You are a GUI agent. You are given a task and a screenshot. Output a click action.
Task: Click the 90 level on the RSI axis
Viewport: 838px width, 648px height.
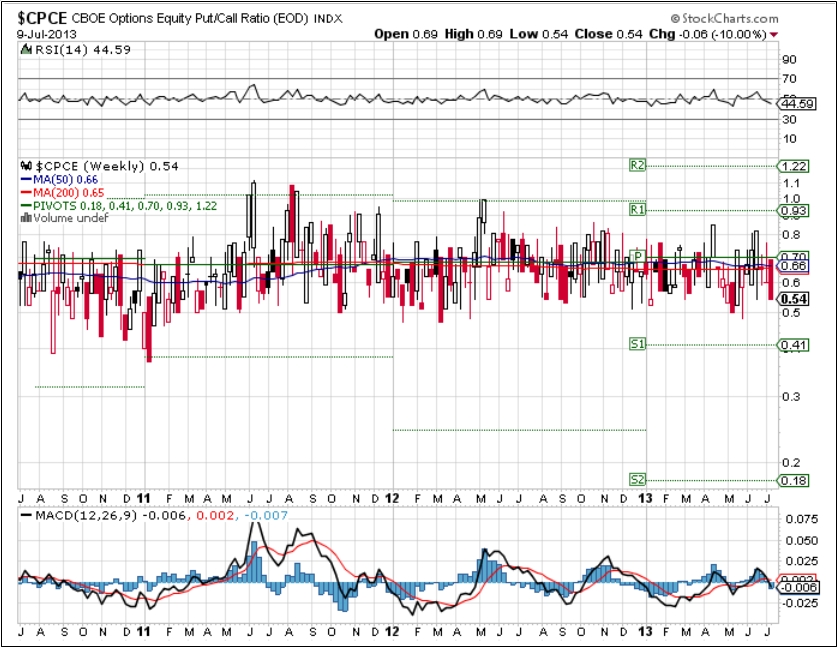[789, 59]
